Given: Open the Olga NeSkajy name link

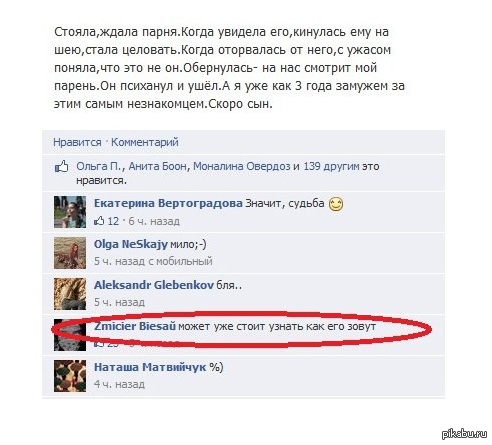Looking at the screenshot, I should pos(131,244).
